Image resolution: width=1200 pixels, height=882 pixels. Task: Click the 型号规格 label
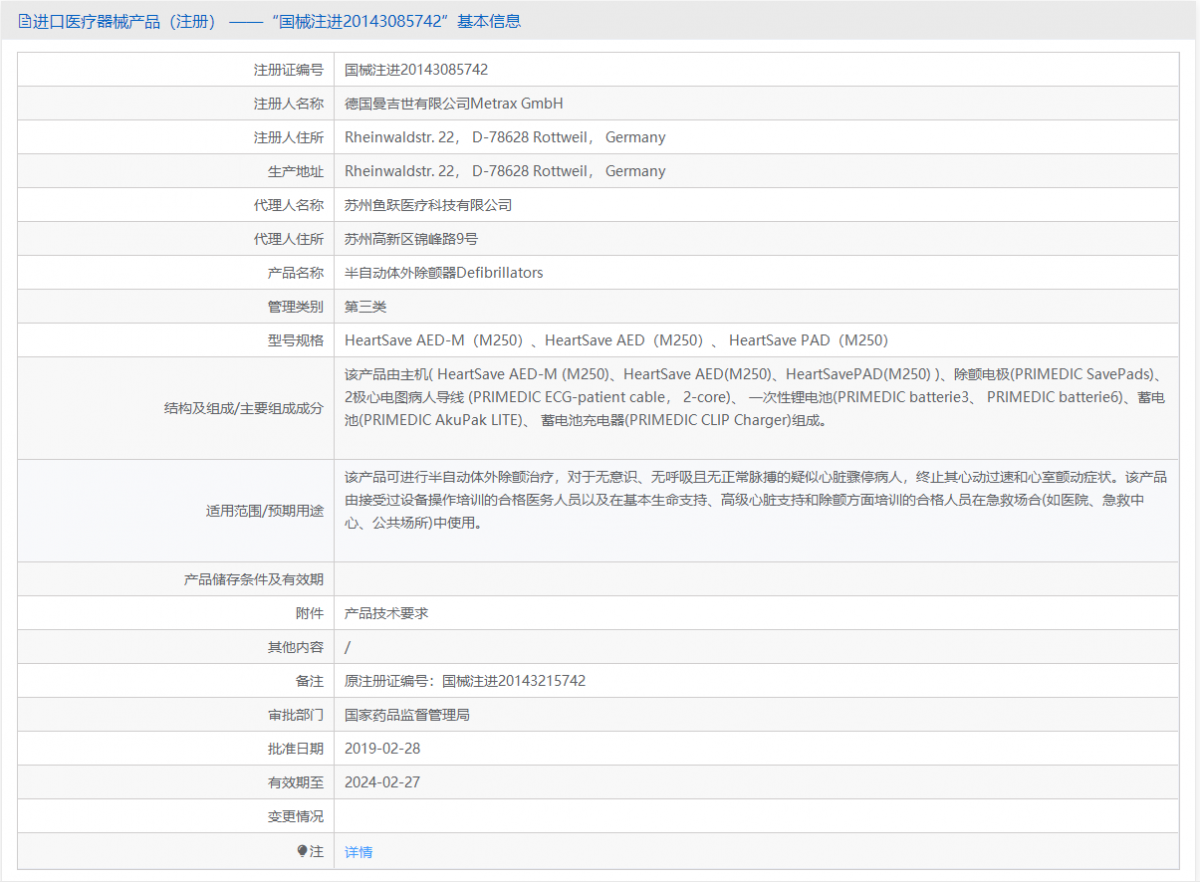296,340
